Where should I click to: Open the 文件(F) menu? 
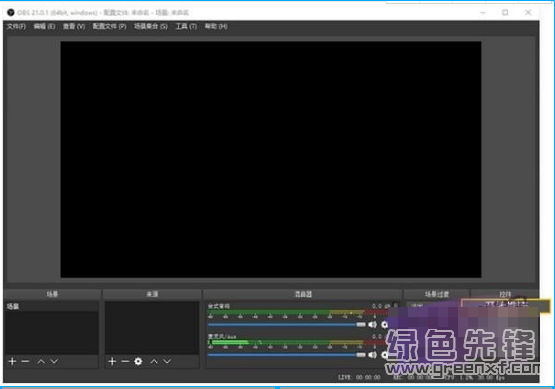[x=16, y=26]
